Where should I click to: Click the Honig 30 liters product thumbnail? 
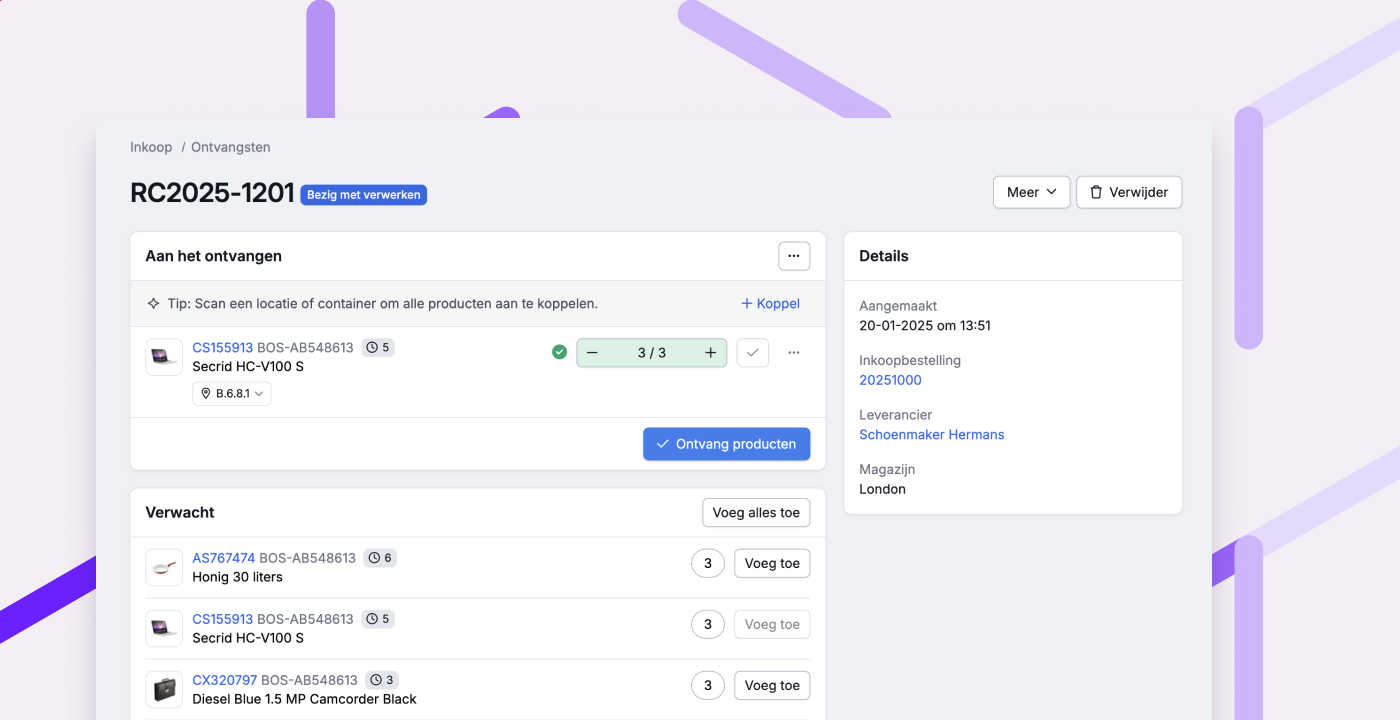[164, 567]
